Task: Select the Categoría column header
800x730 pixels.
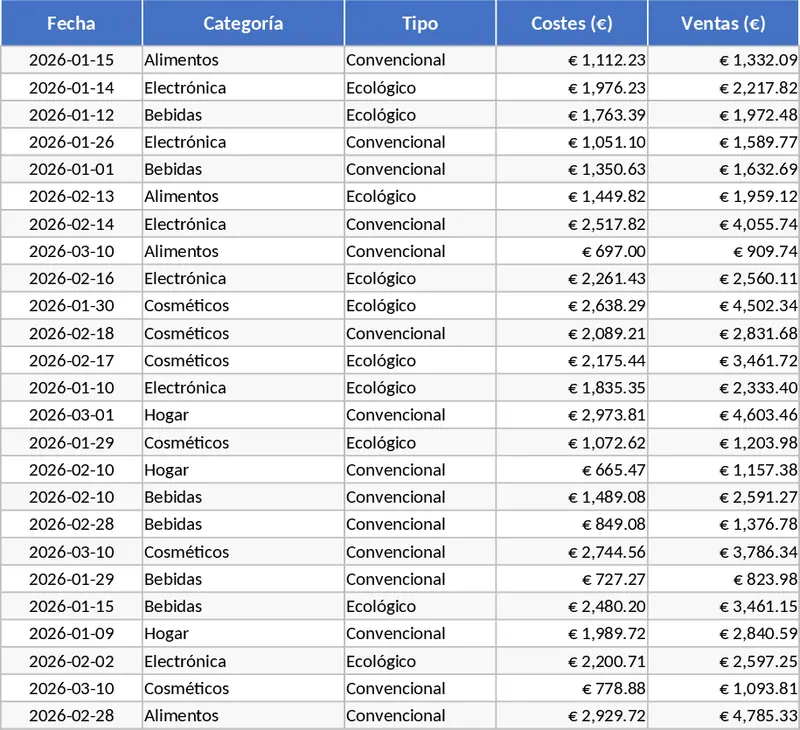Action: 243,23
